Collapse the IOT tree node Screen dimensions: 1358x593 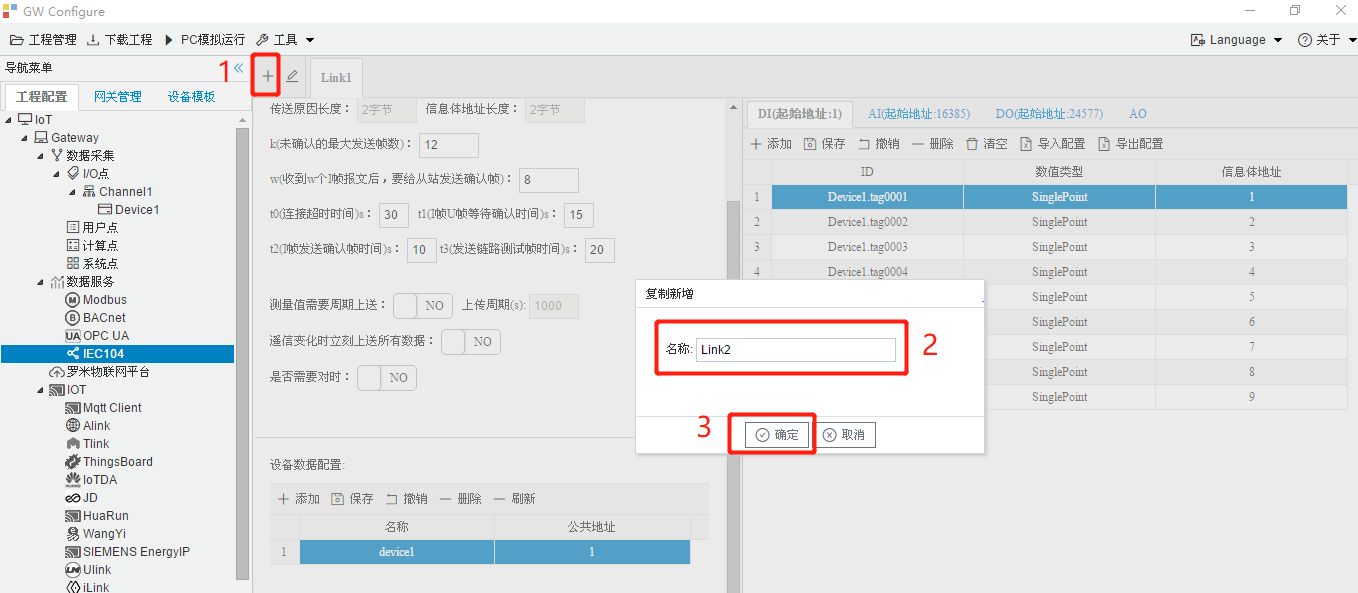pos(41,390)
